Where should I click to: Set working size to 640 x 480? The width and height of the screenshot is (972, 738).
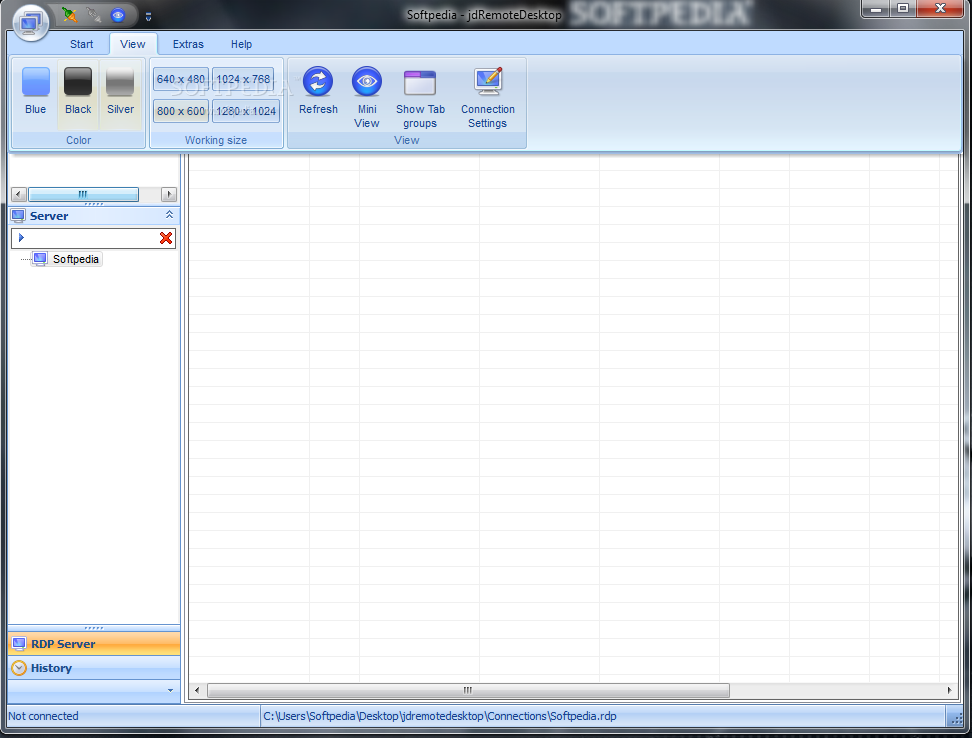click(x=180, y=79)
